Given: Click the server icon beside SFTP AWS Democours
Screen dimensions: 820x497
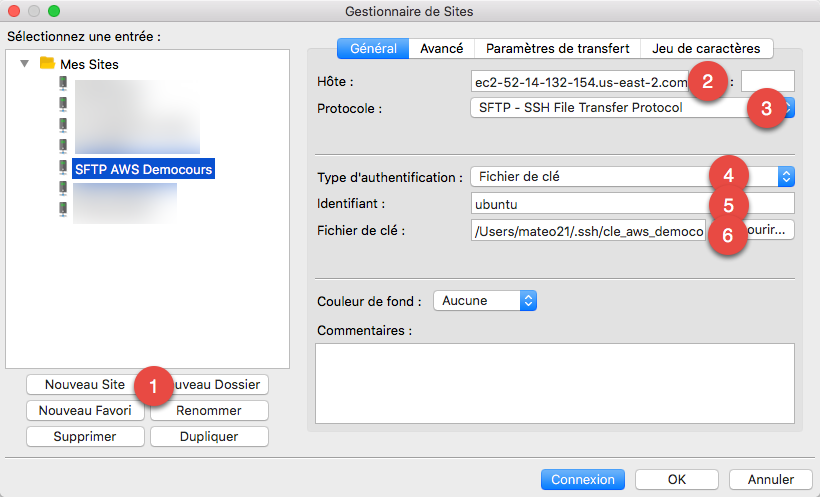Looking at the screenshot, I should (63, 169).
